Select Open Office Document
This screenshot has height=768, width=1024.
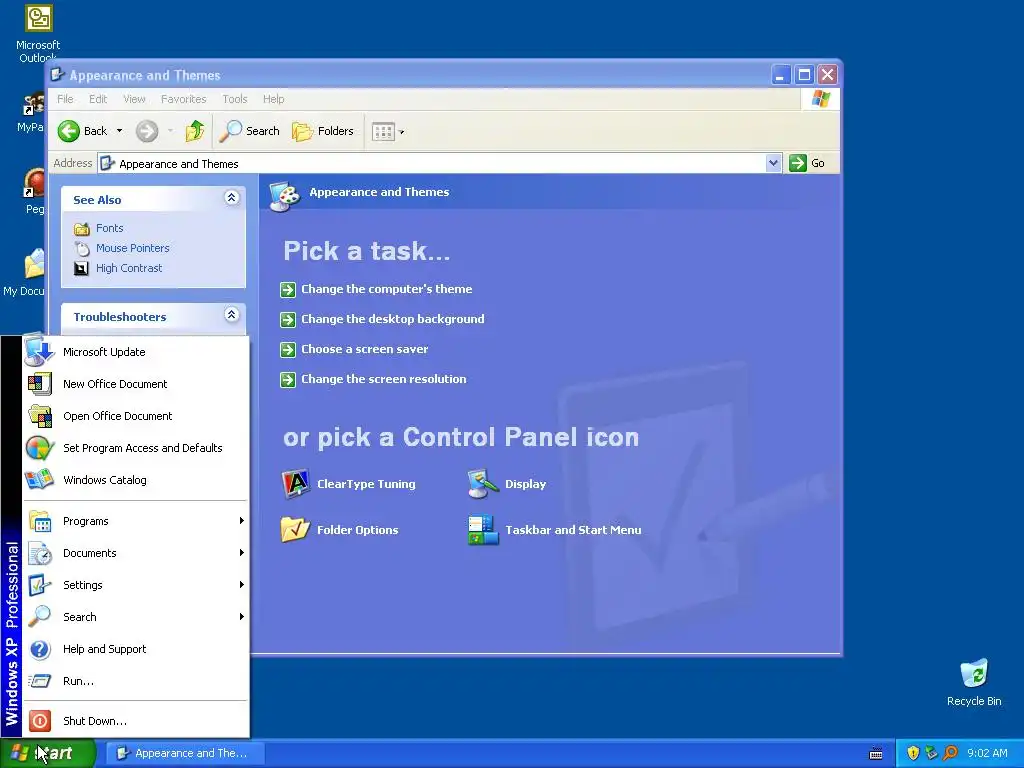(x=136, y=416)
